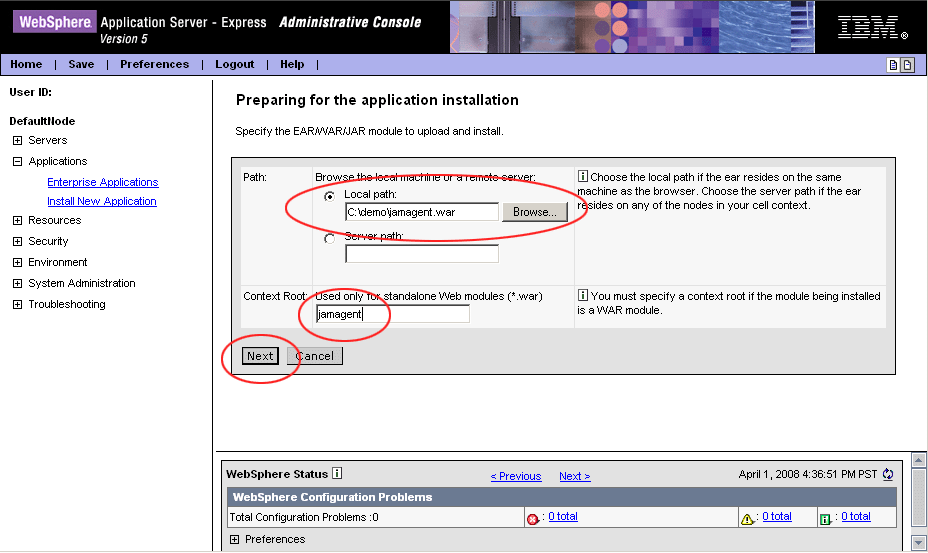Expand the Servers tree node

(18, 140)
